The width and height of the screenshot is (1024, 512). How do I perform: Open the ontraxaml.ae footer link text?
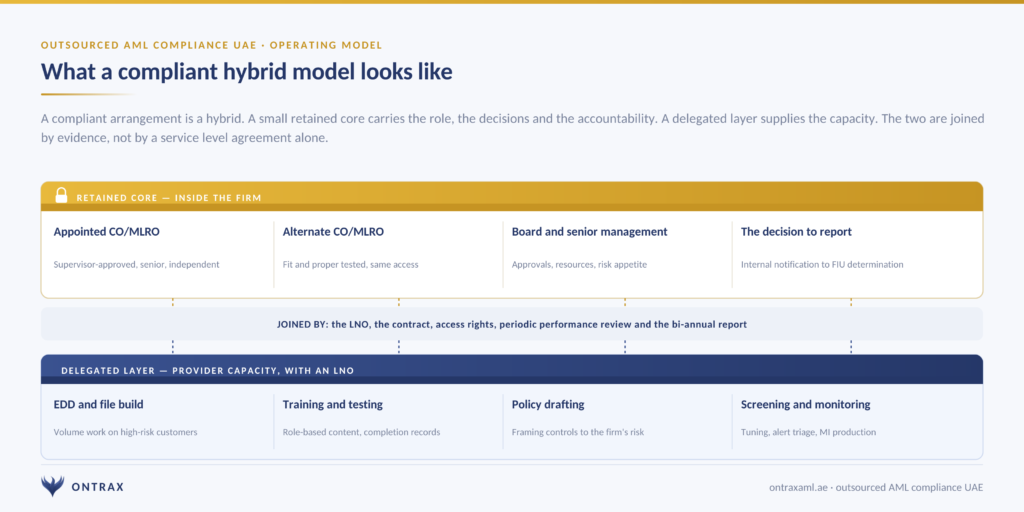876,487
